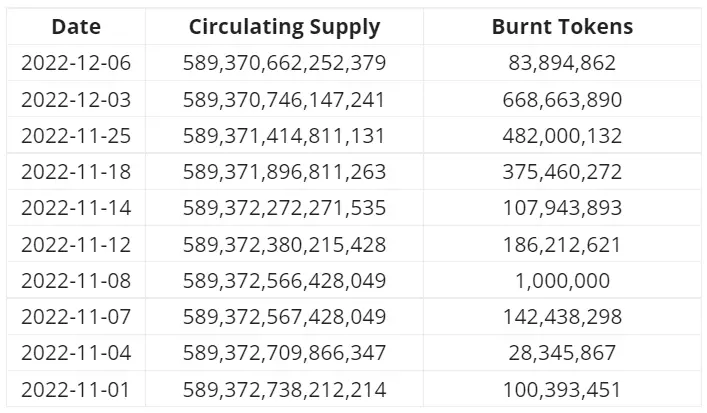Select the 2022-11-14 date cell
The width and height of the screenshot is (707, 413).
[x=76, y=208]
